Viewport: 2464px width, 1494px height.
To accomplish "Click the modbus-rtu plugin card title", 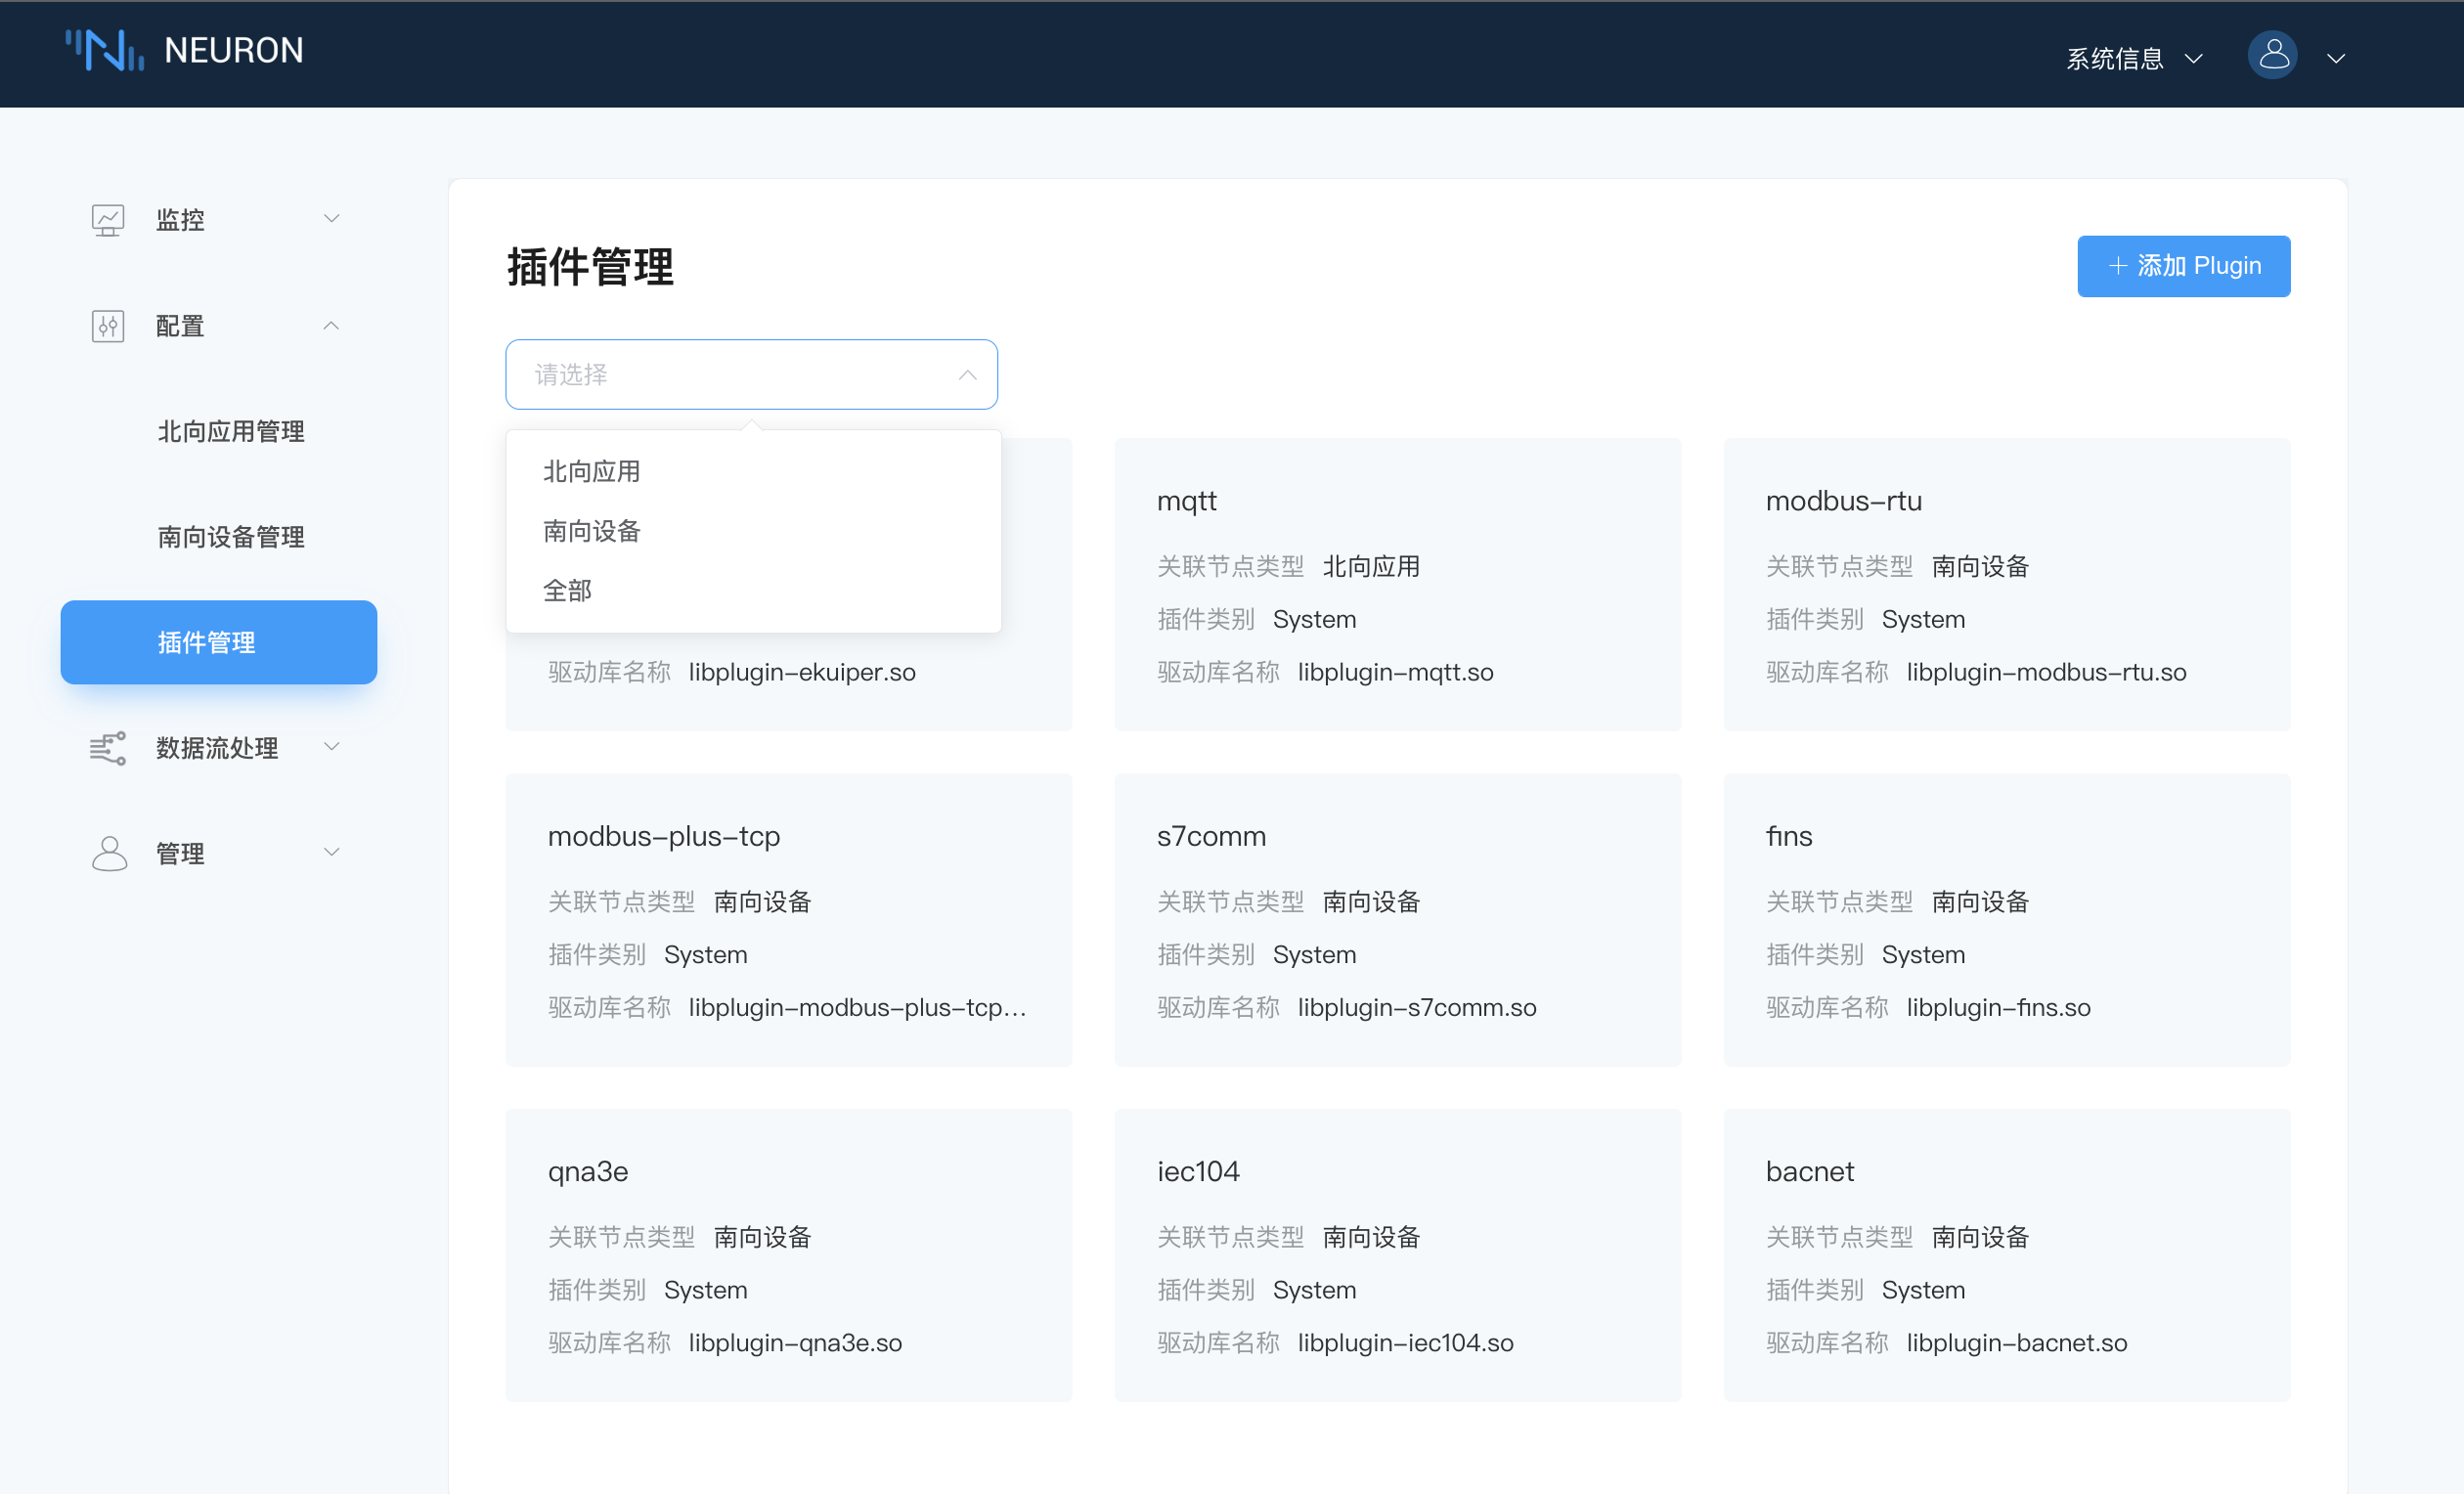I will pos(1843,501).
